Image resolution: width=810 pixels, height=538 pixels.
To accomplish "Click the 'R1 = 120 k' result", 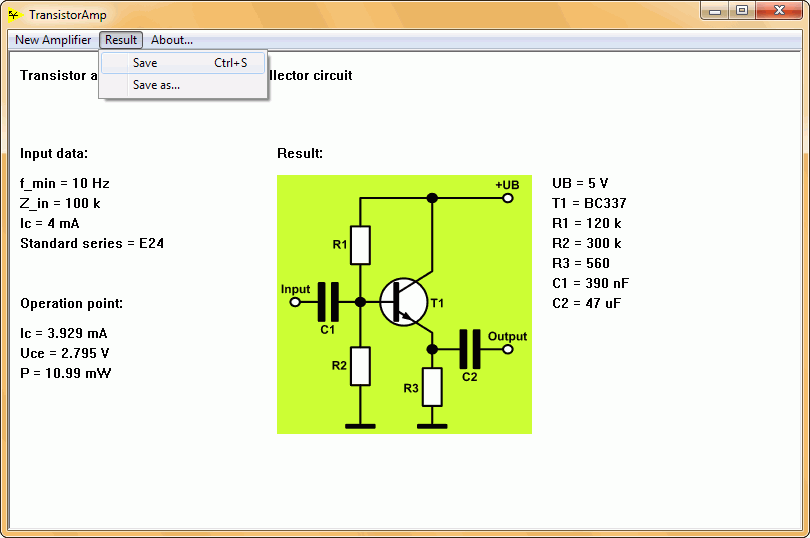I will (x=586, y=223).
